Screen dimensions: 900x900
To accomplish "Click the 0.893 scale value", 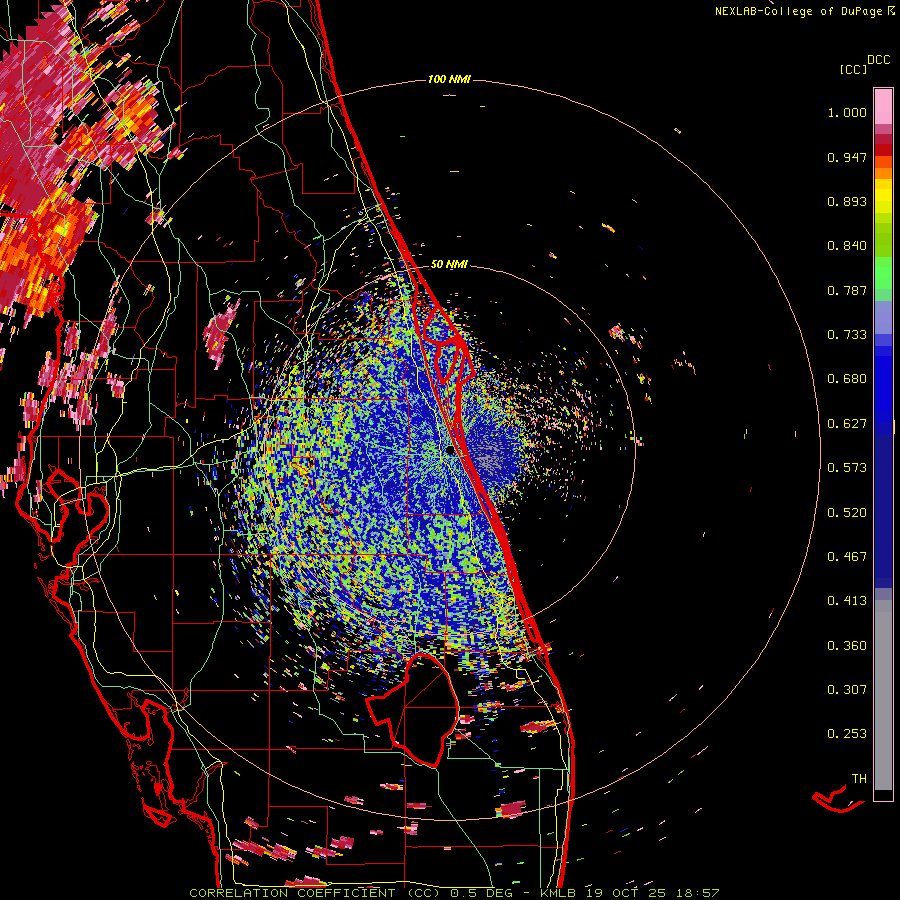I will pyautogui.click(x=847, y=201).
